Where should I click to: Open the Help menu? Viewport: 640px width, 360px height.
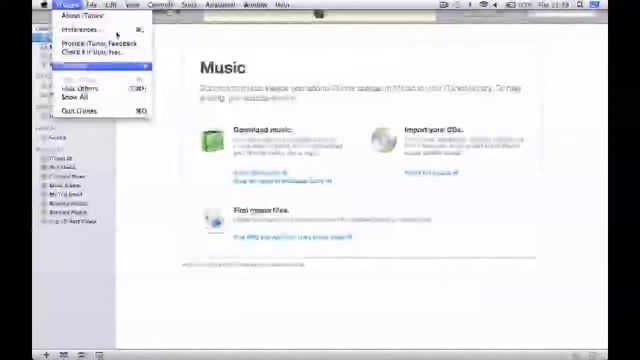tap(282, 5)
